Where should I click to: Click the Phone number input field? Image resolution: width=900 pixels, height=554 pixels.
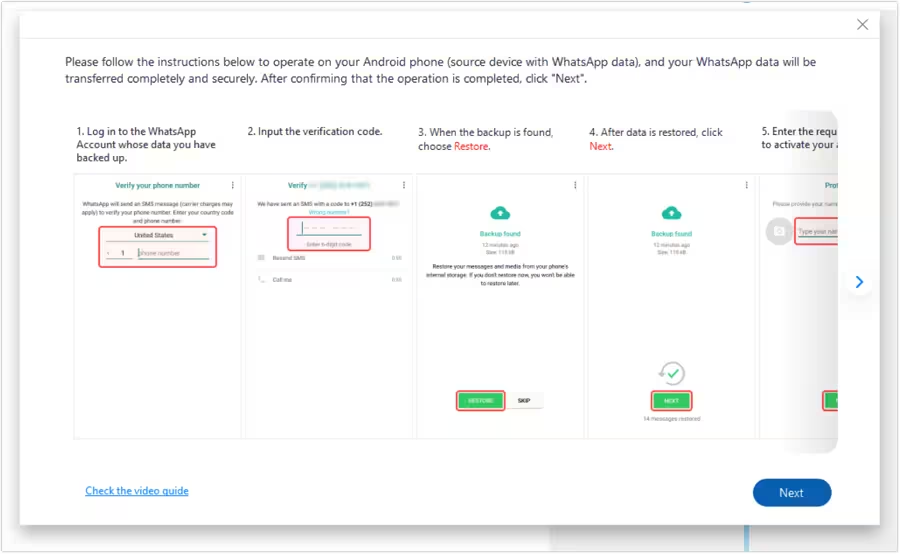[x=173, y=254]
